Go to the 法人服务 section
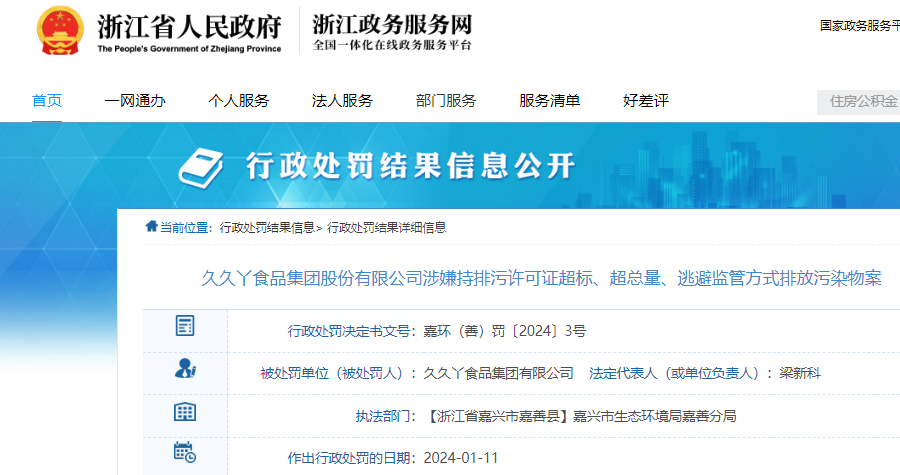This screenshot has width=900, height=475. 342,101
